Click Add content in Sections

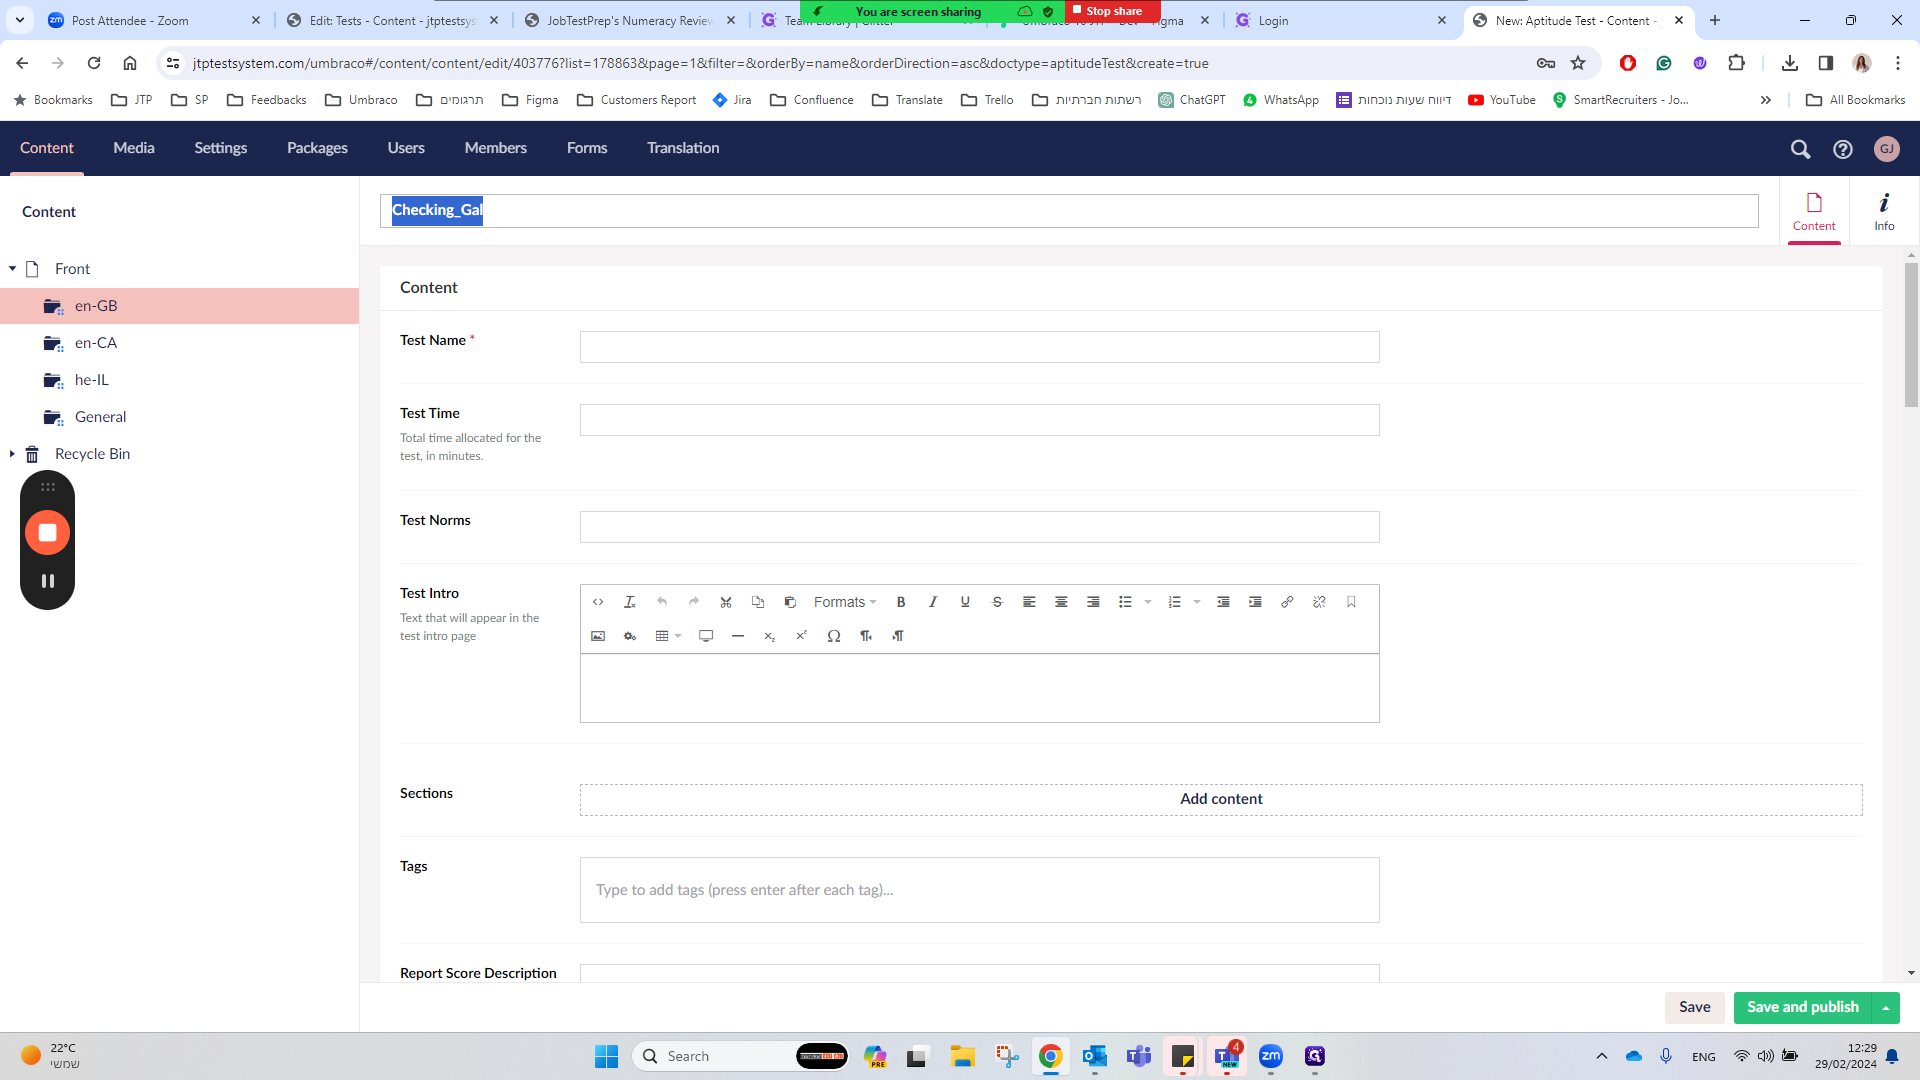click(1221, 799)
